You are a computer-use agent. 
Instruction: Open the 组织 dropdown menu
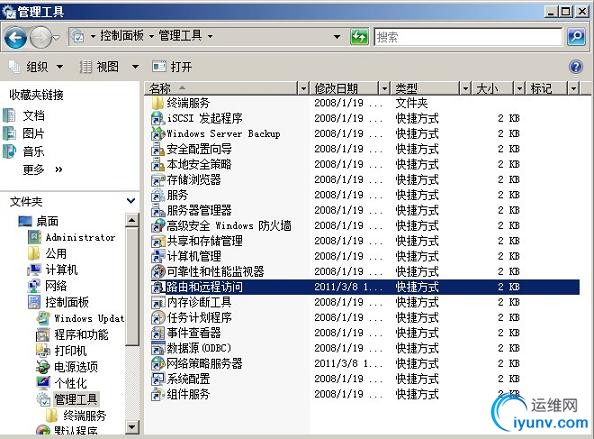pyautogui.click(x=36, y=67)
